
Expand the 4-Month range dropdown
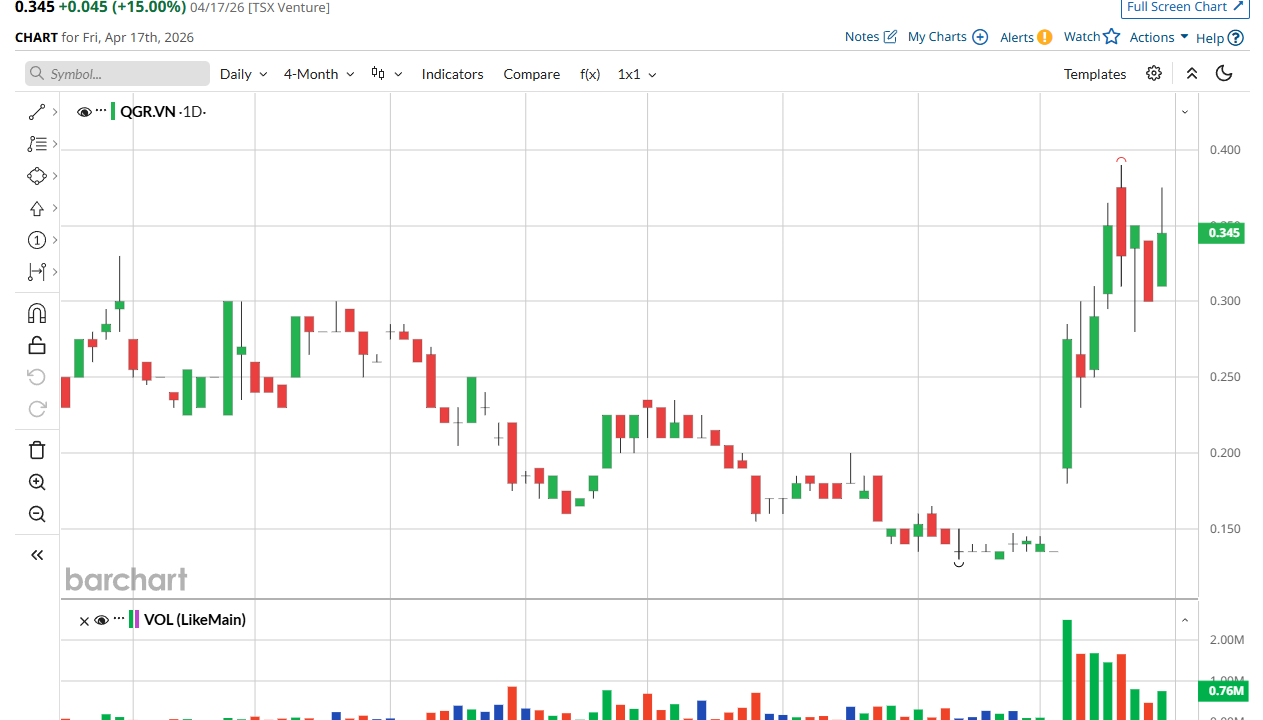click(x=317, y=74)
